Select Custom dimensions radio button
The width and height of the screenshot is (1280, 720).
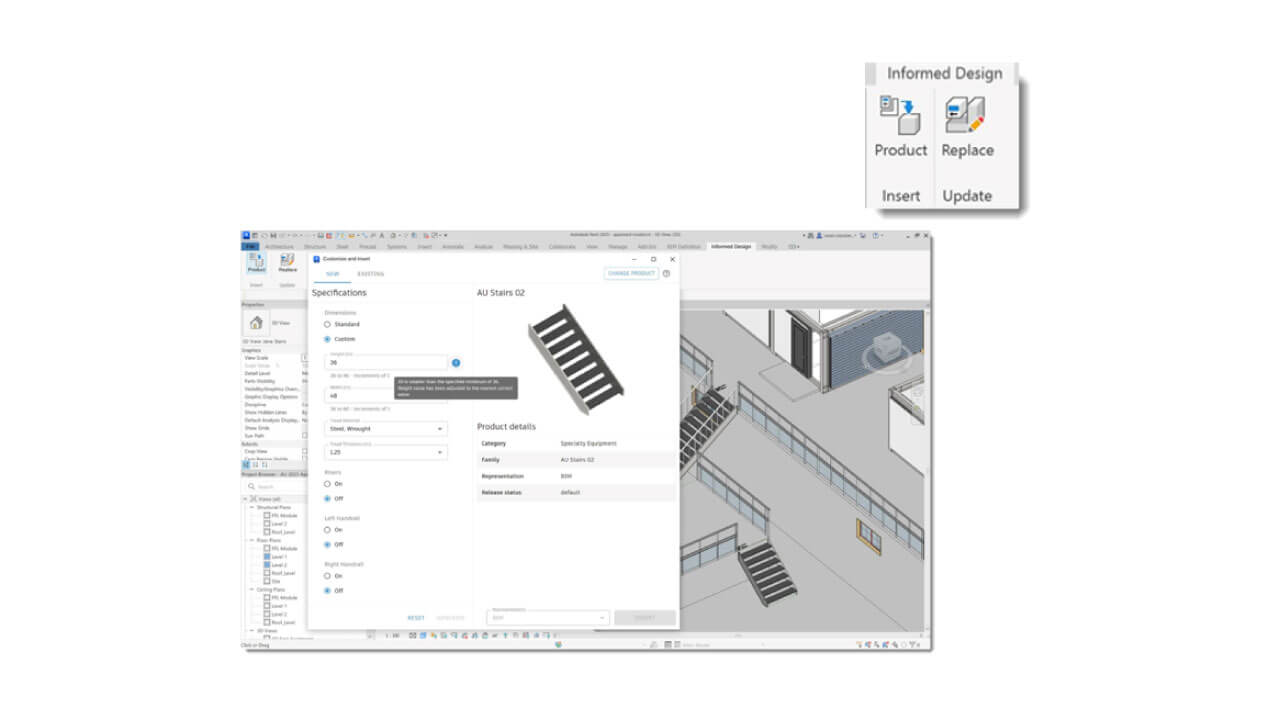click(327, 339)
